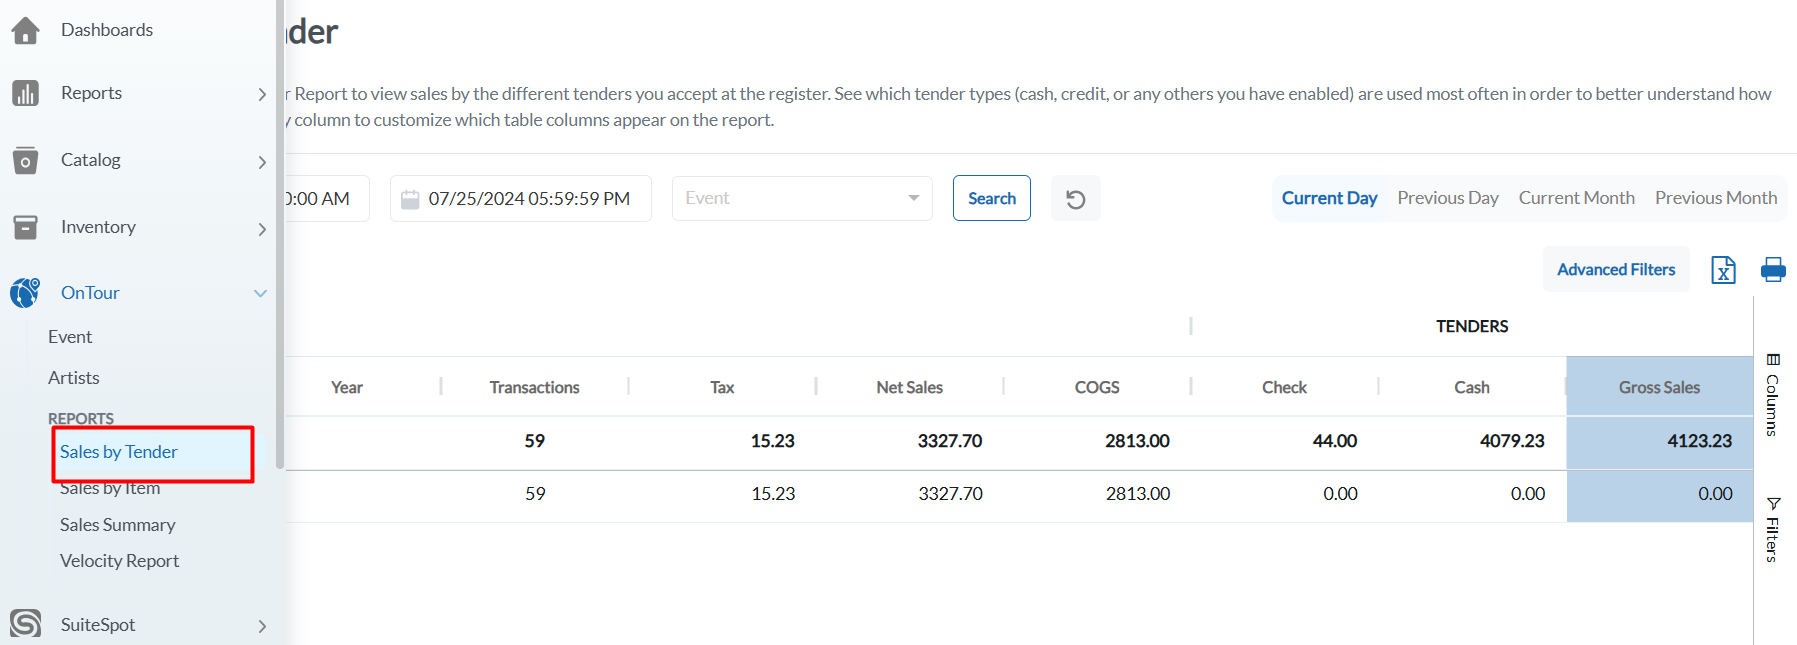Viewport: 1797px width, 645px height.
Task: Click the SuiteSpot logo icon
Action: pos(25,624)
